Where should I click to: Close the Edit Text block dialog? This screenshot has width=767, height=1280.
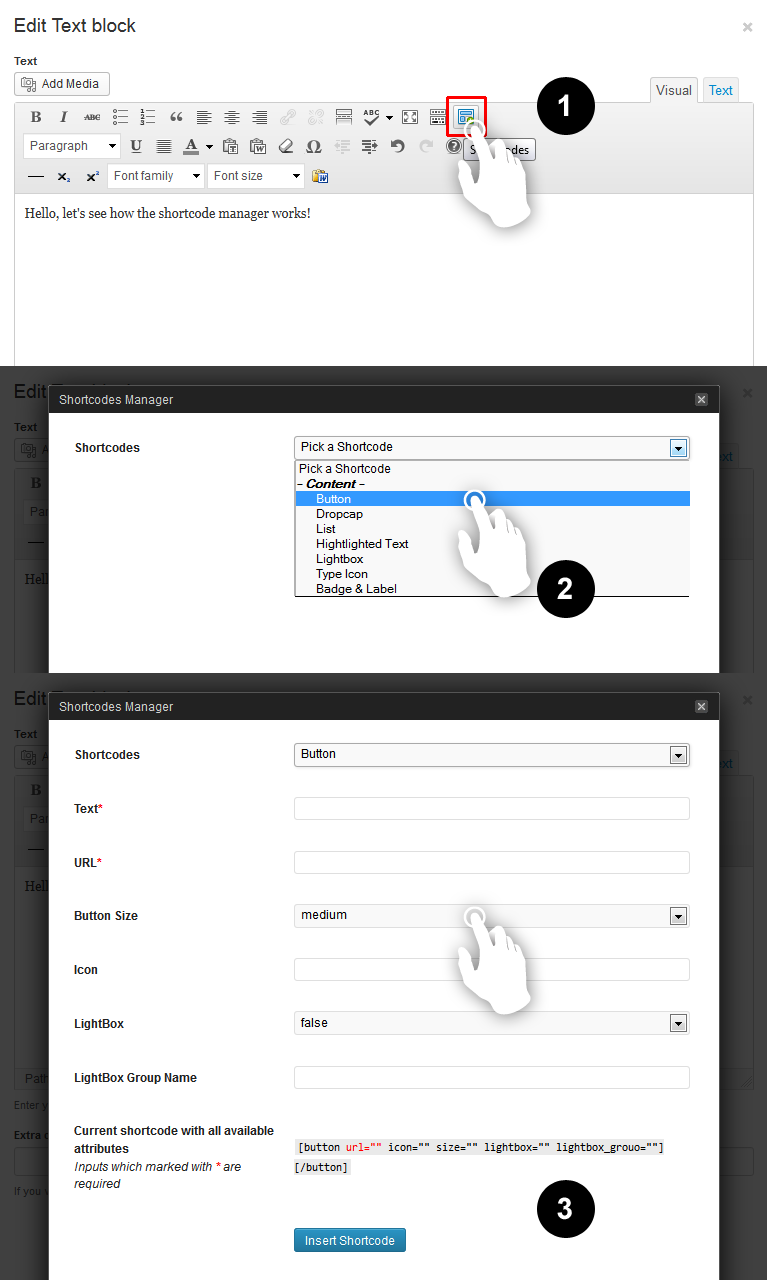(x=747, y=27)
